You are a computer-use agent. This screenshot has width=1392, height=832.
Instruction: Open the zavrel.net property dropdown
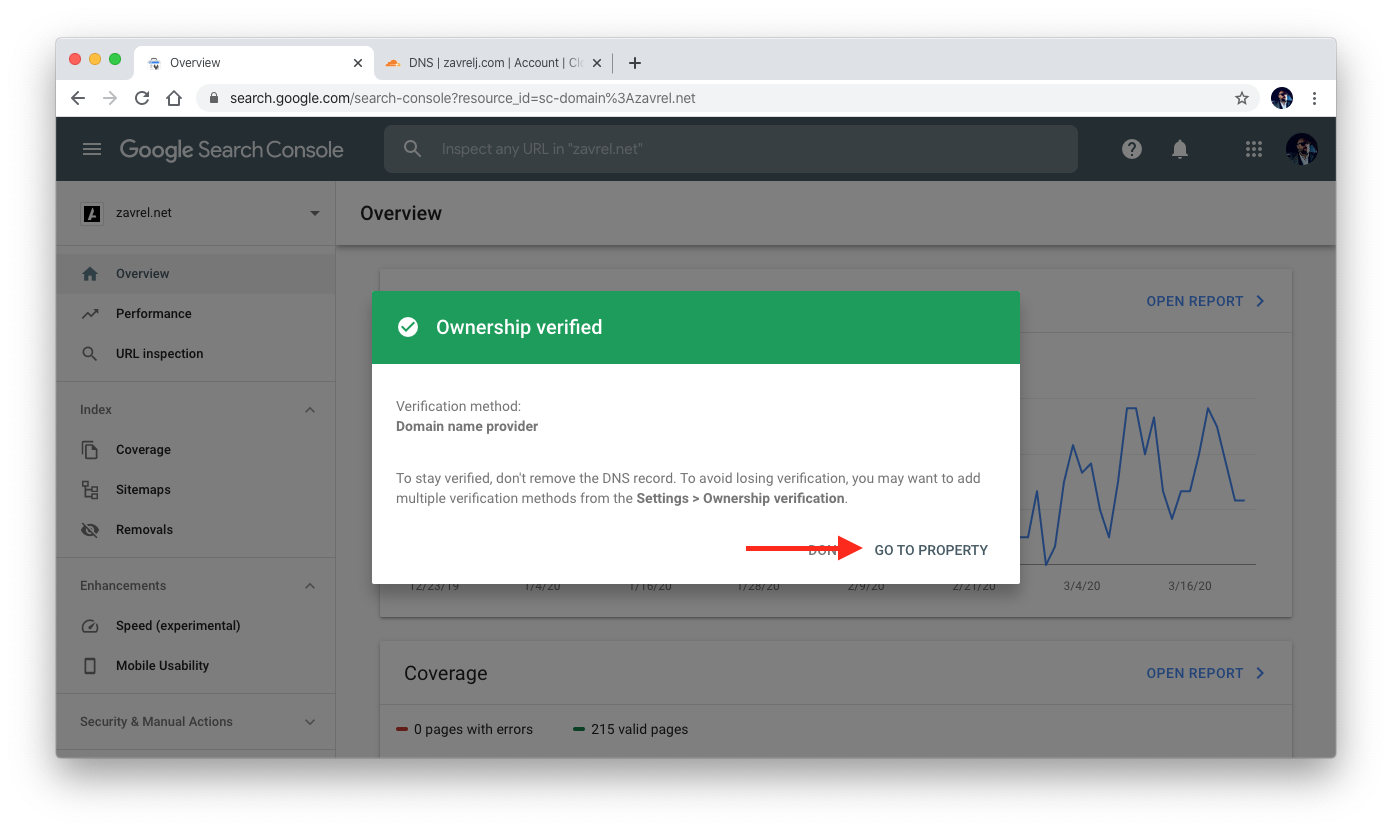point(315,213)
